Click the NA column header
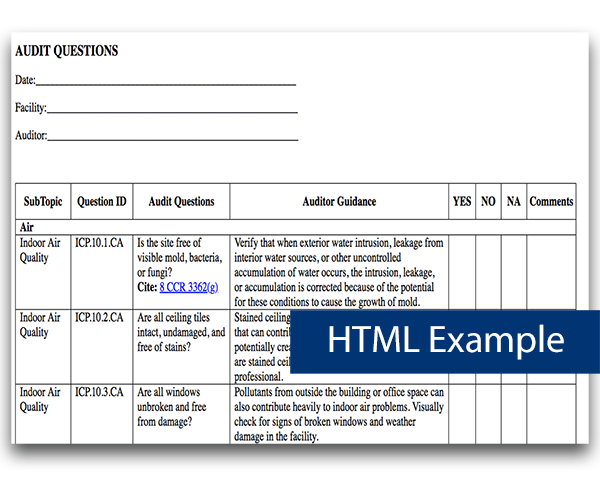 [514, 201]
